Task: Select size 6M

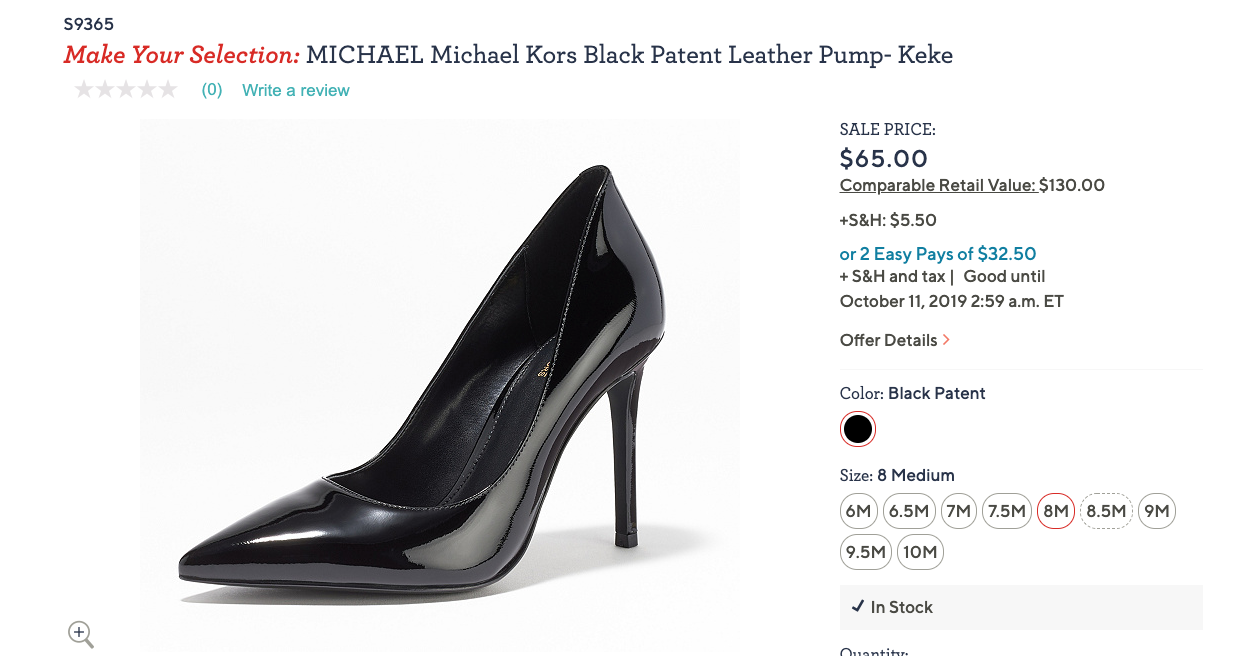Action: pyautogui.click(x=858, y=511)
